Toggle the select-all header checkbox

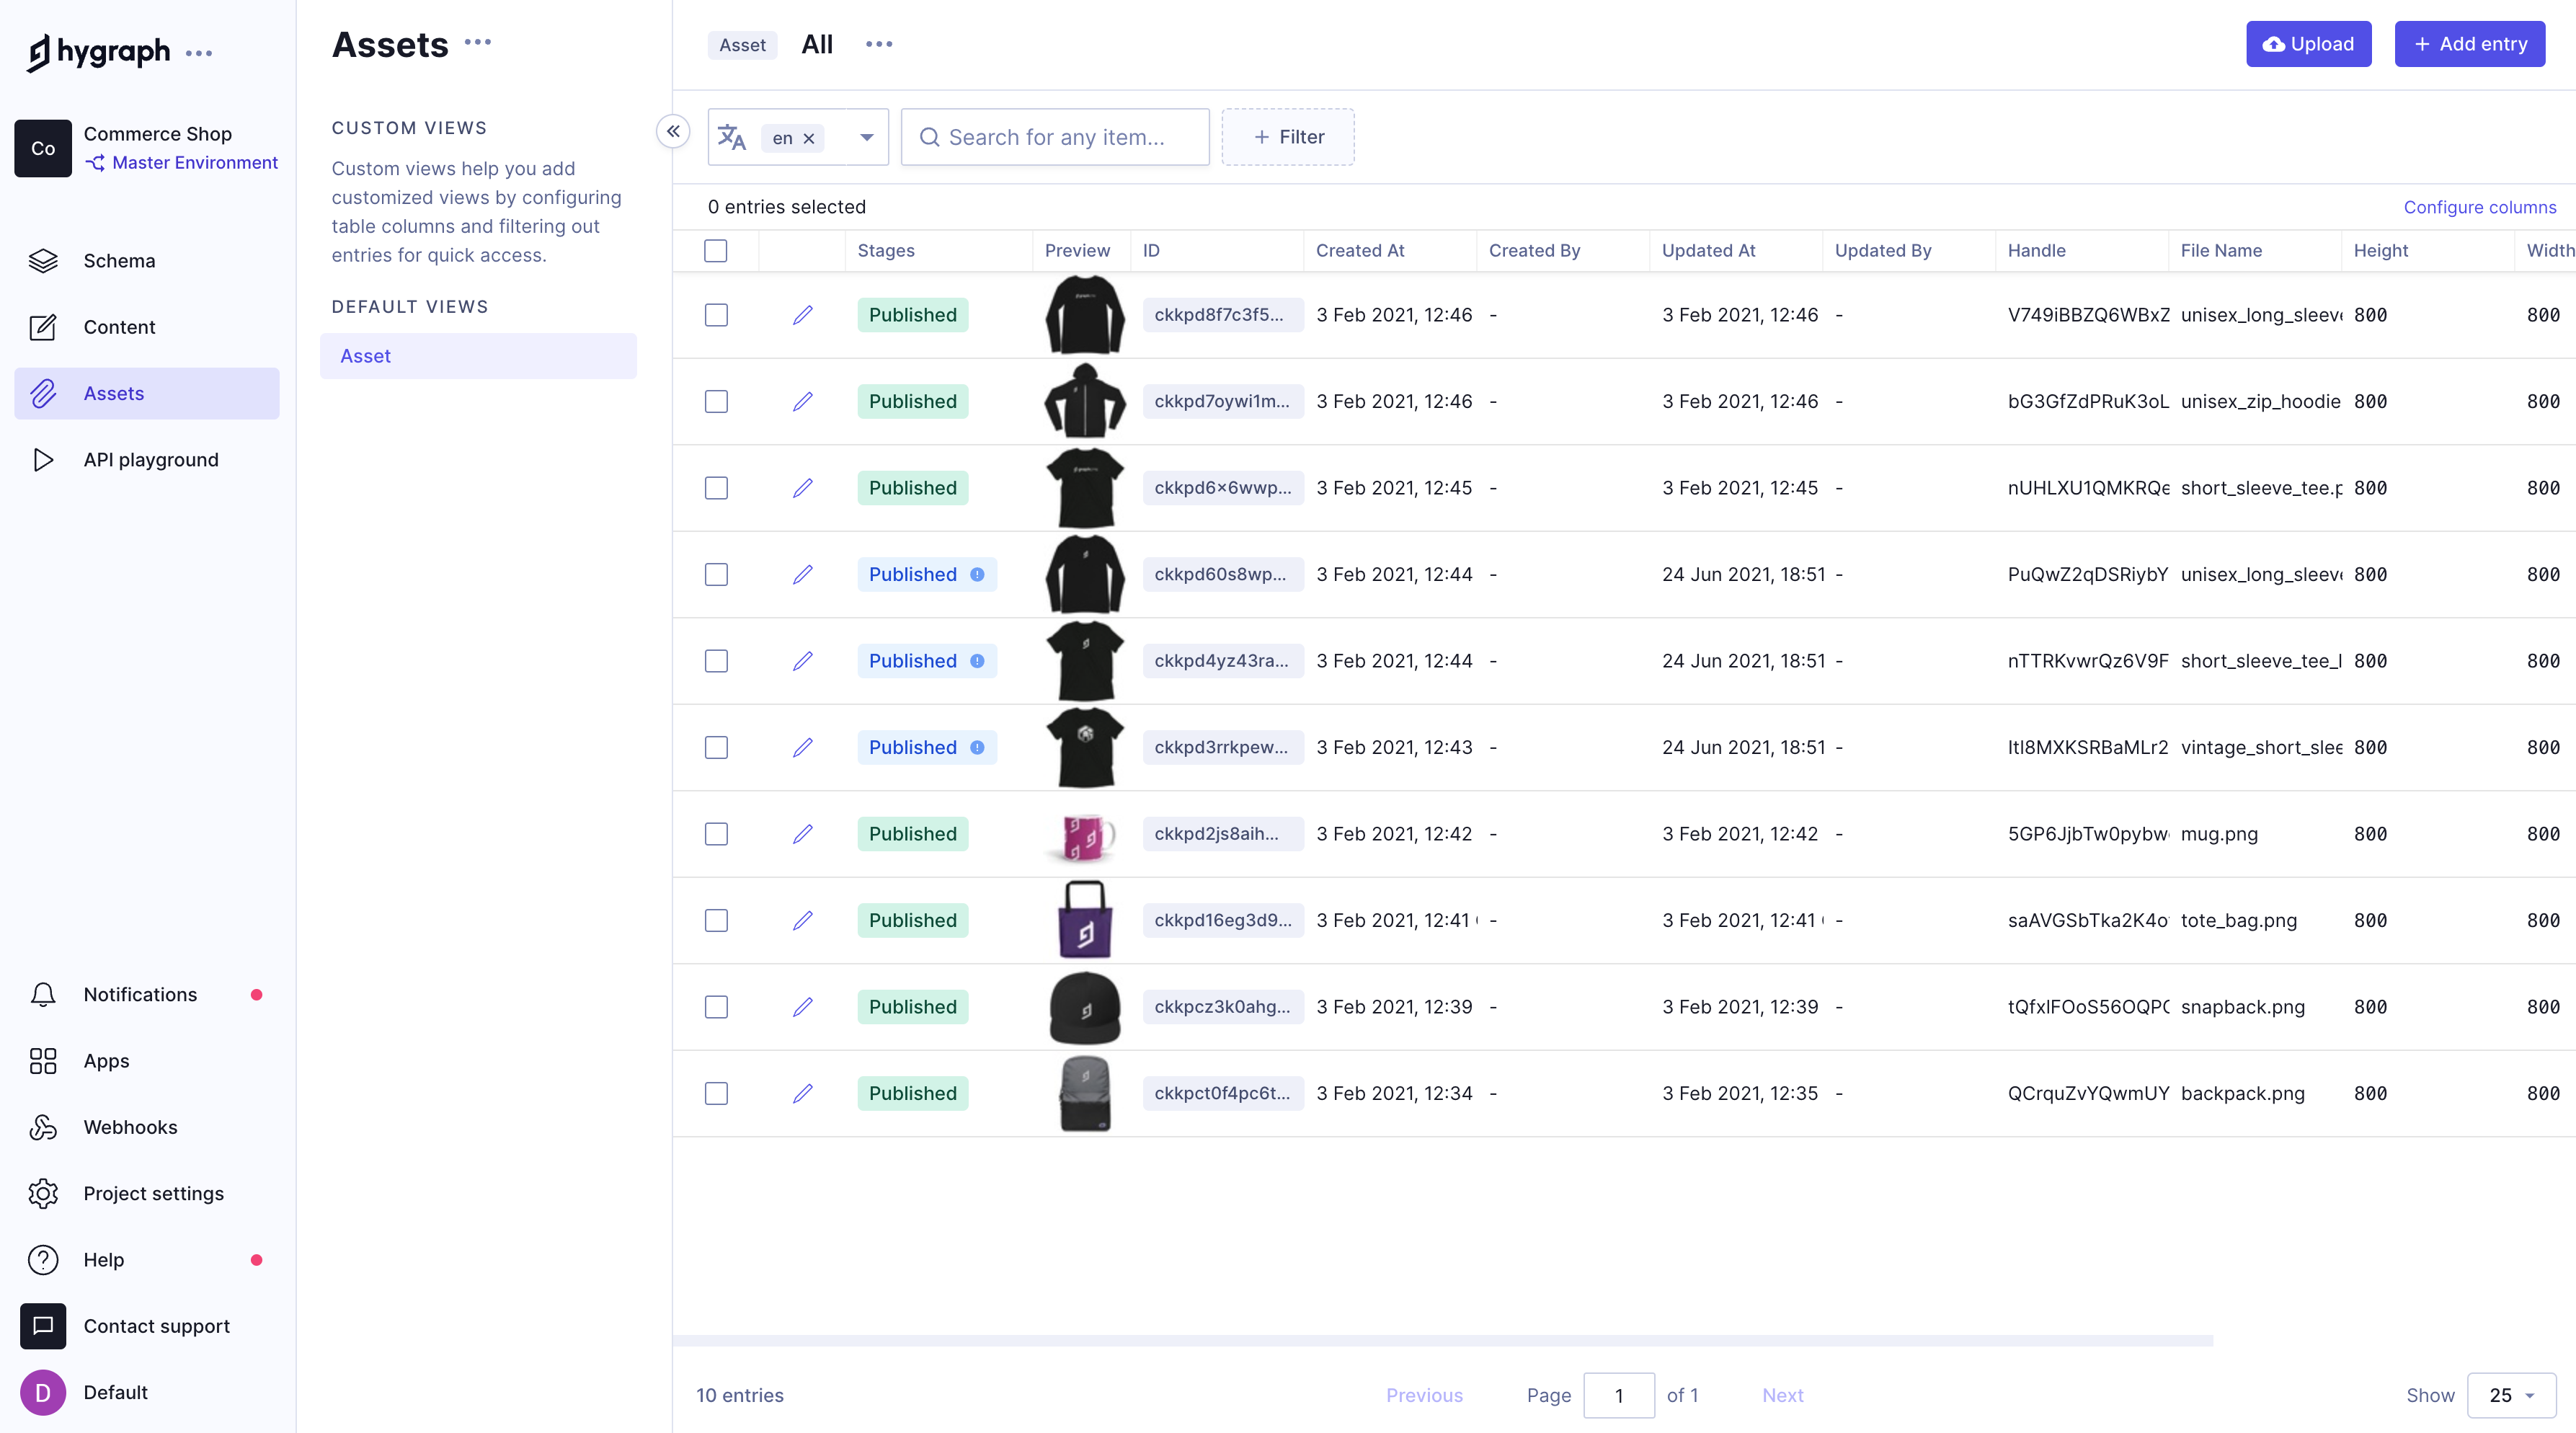(x=715, y=250)
